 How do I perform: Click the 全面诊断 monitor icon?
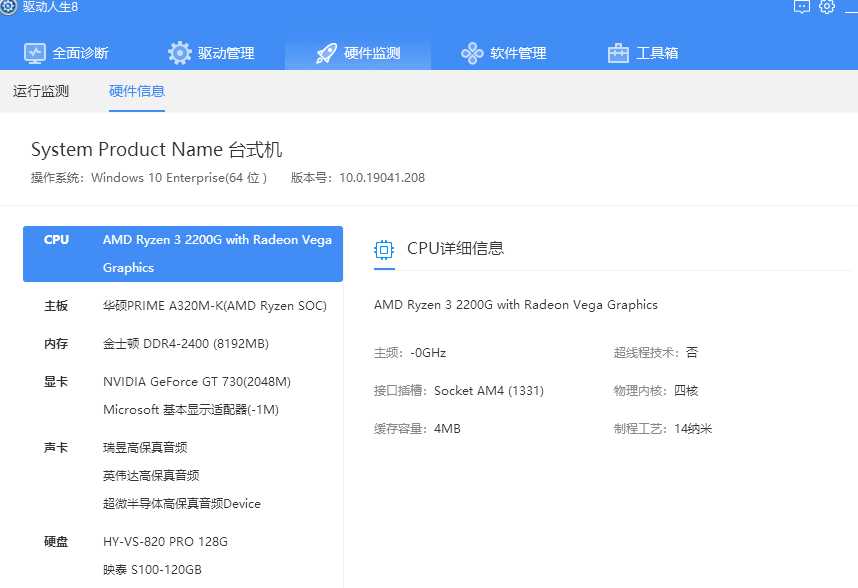(34, 53)
